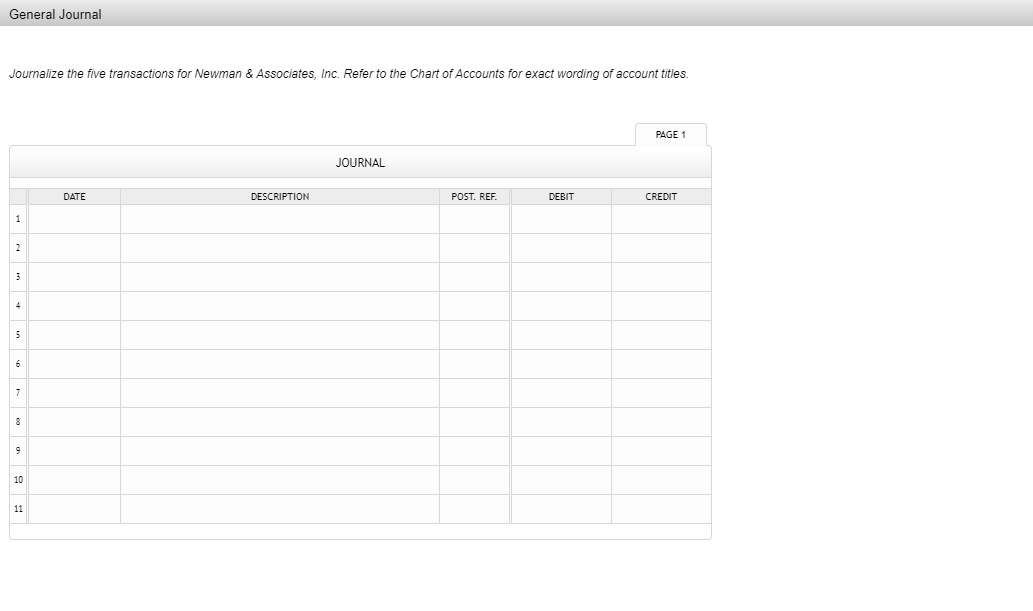Click the JOURNAL title heading
Screen dimensions: 1033x611
click(360, 163)
